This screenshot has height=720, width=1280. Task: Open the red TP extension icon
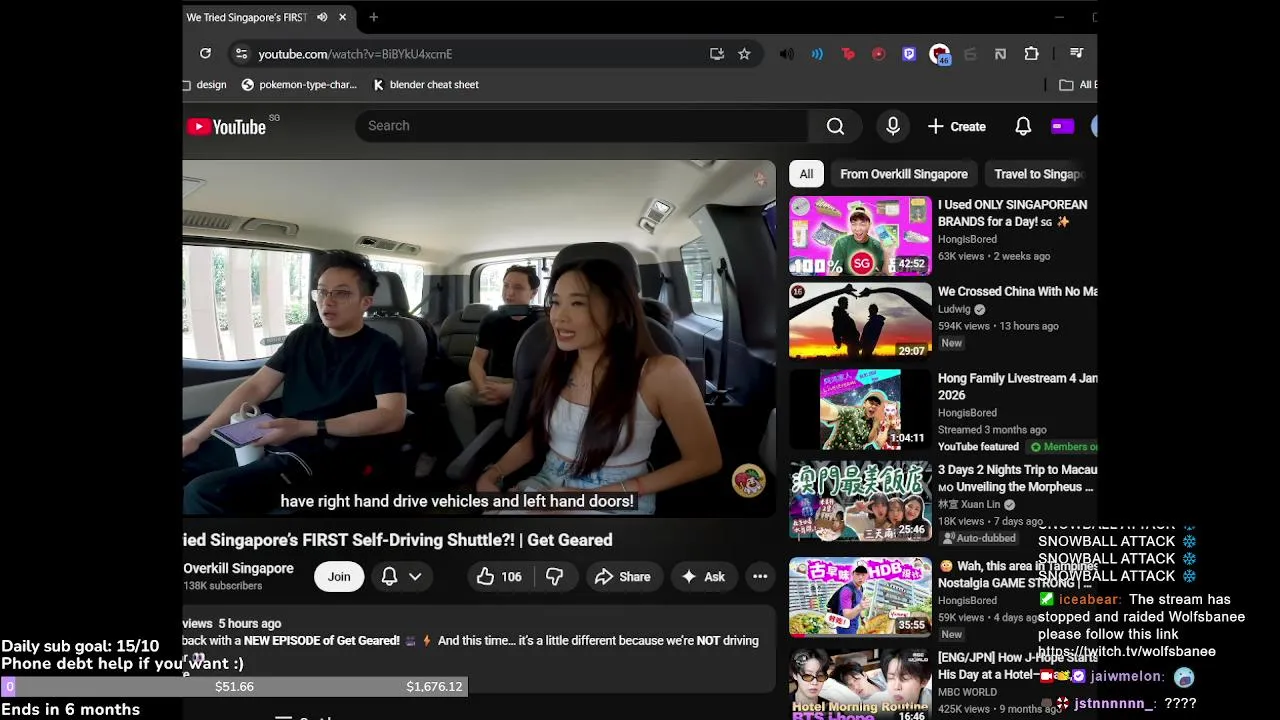[x=848, y=54]
